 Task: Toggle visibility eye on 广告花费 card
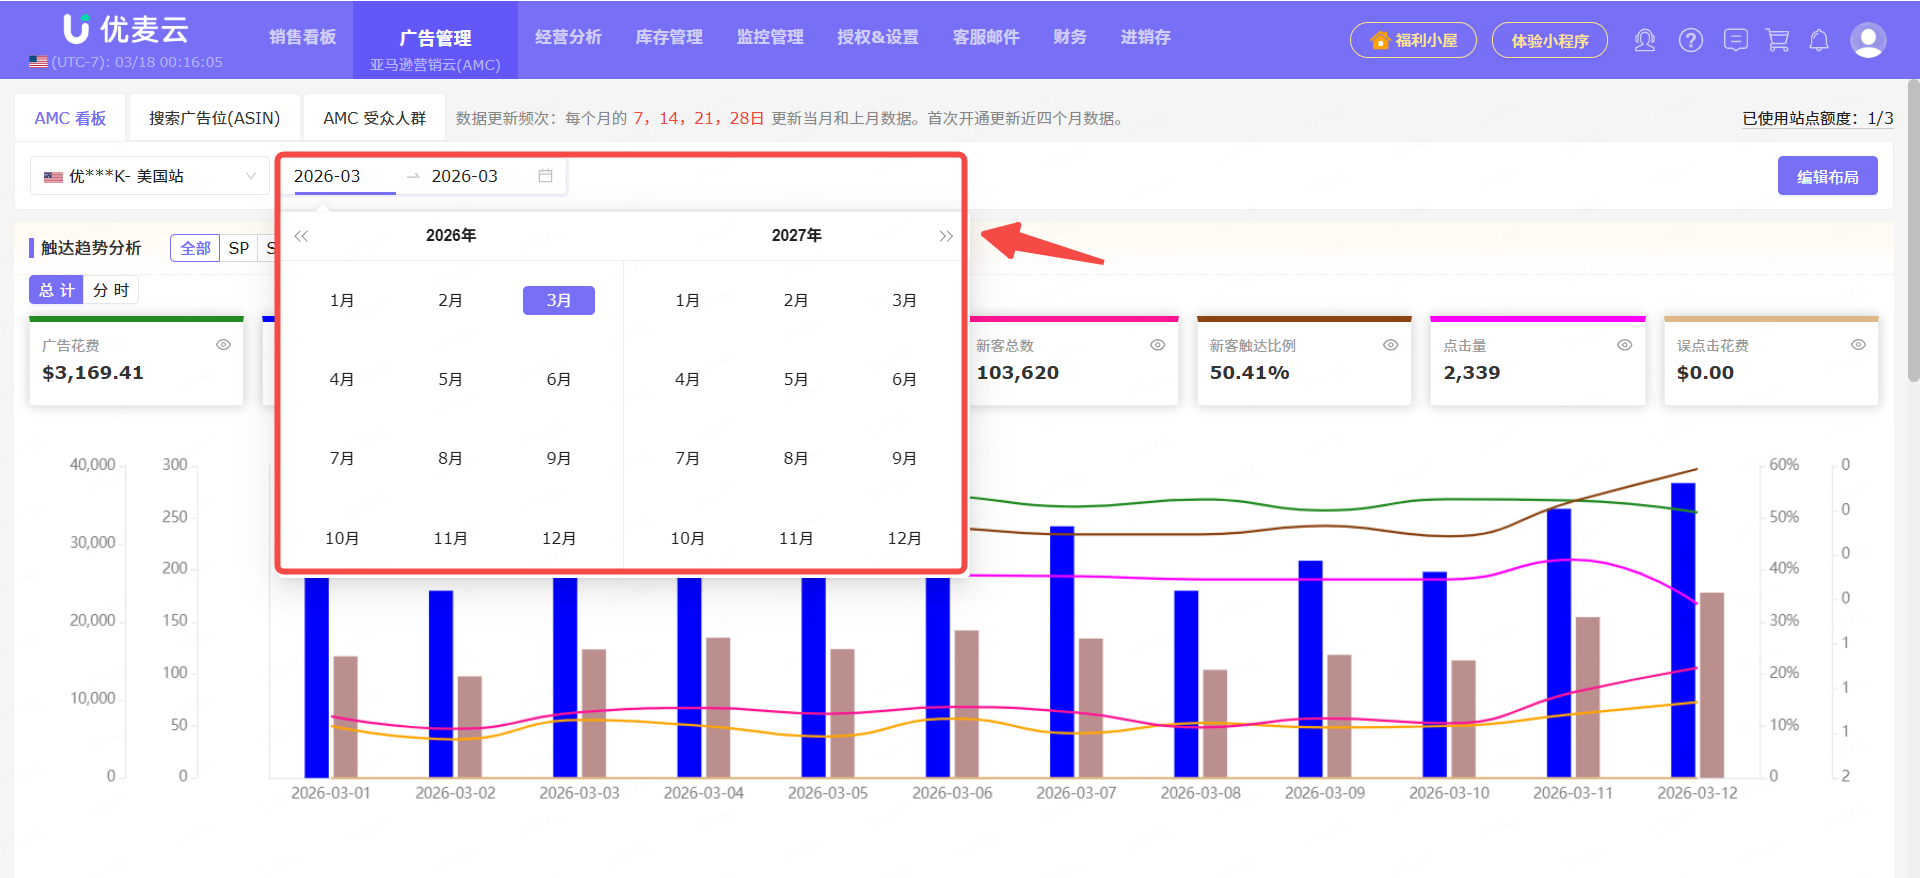click(x=223, y=345)
